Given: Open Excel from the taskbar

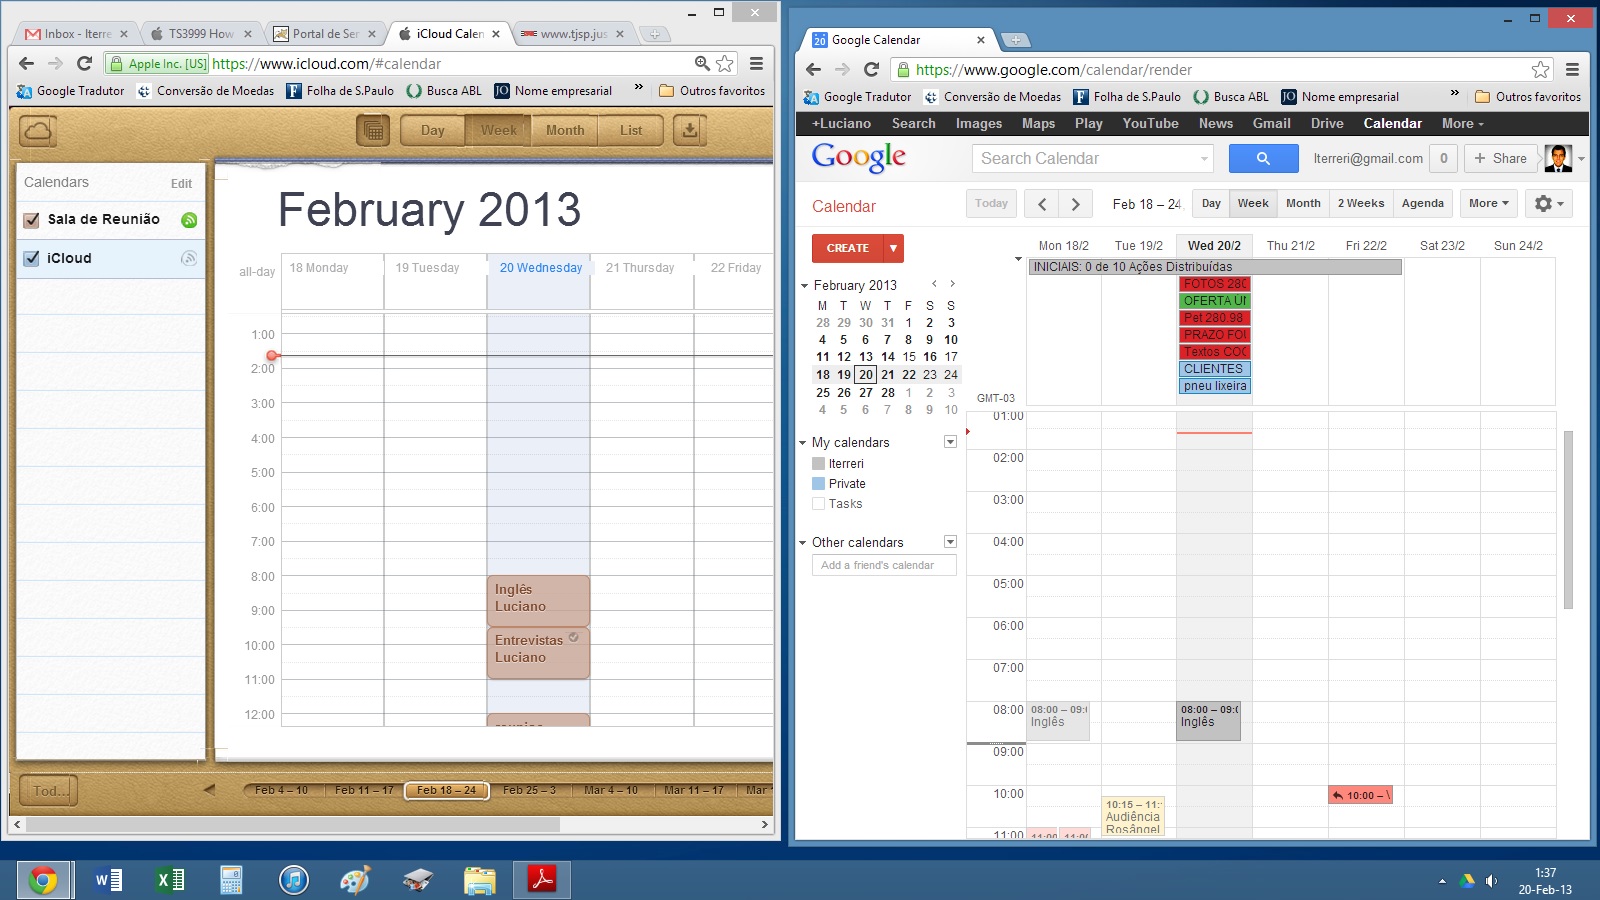Looking at the screenshot, I should coord(170,880).
